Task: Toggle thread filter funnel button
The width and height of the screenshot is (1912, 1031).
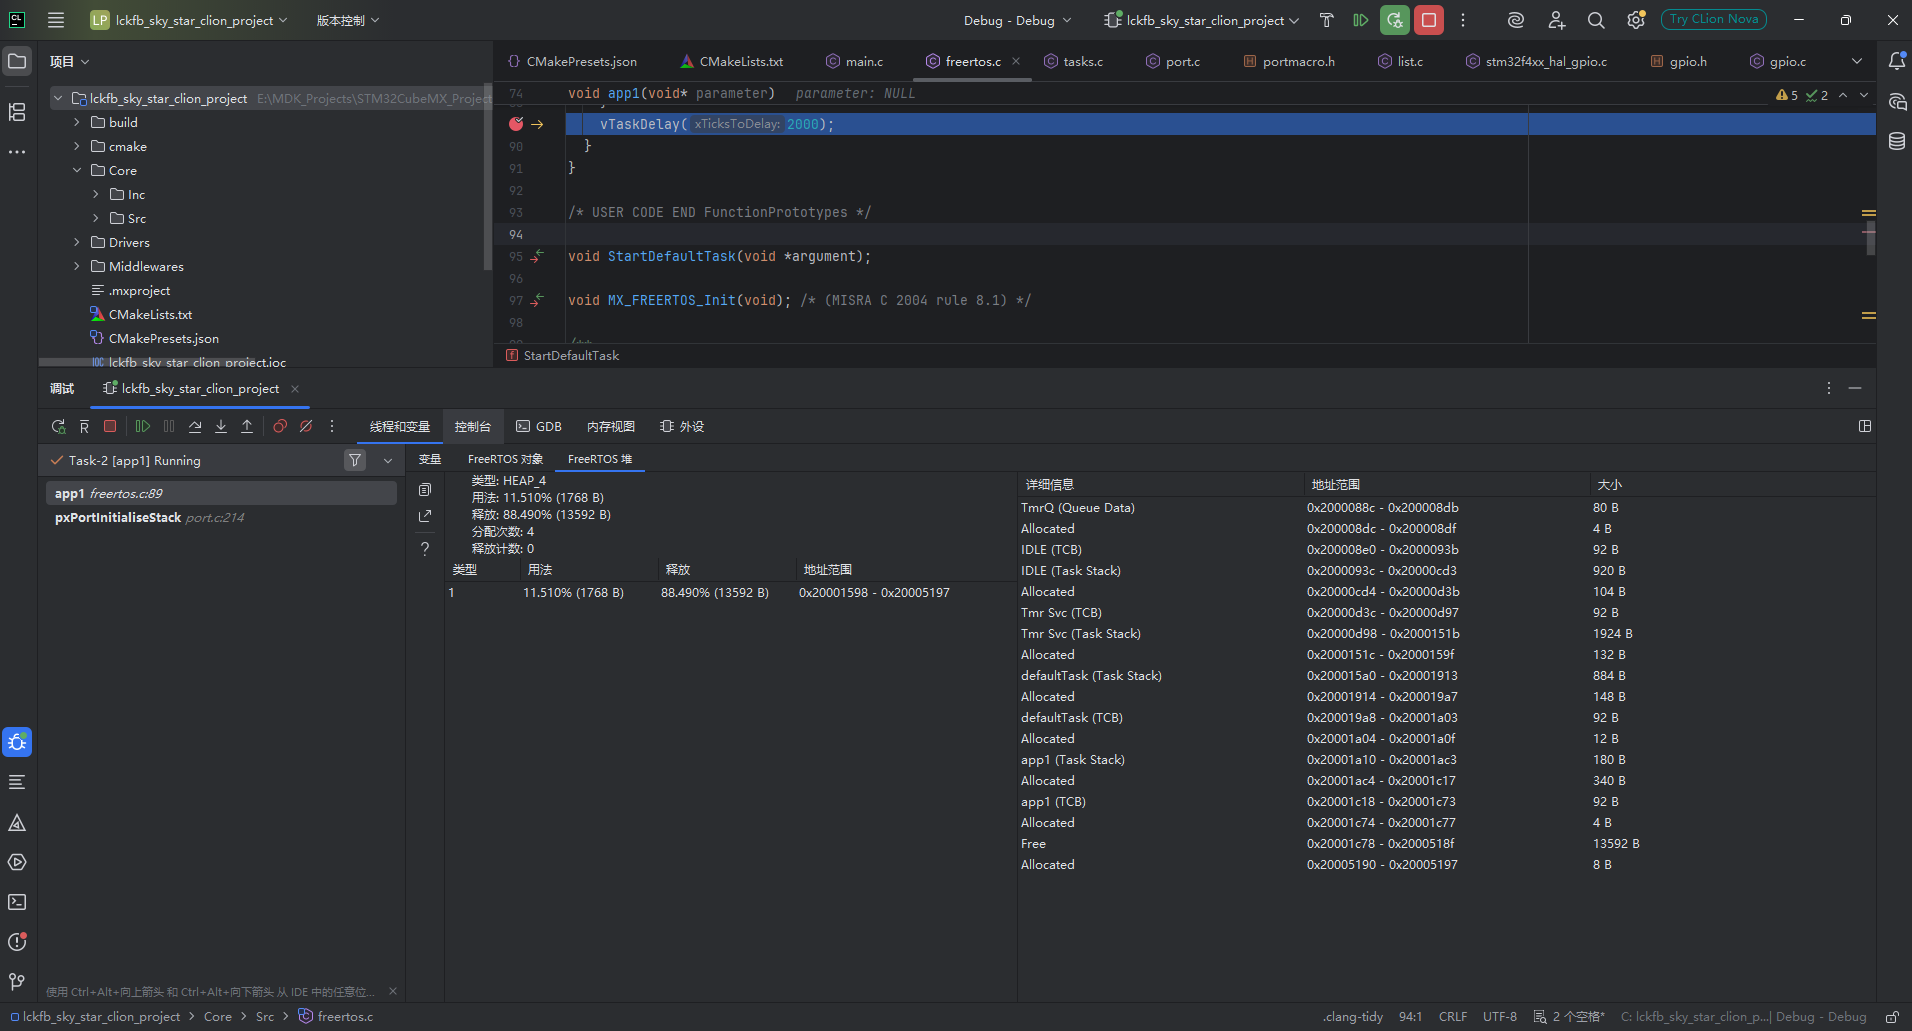Action: pos(355,460)
